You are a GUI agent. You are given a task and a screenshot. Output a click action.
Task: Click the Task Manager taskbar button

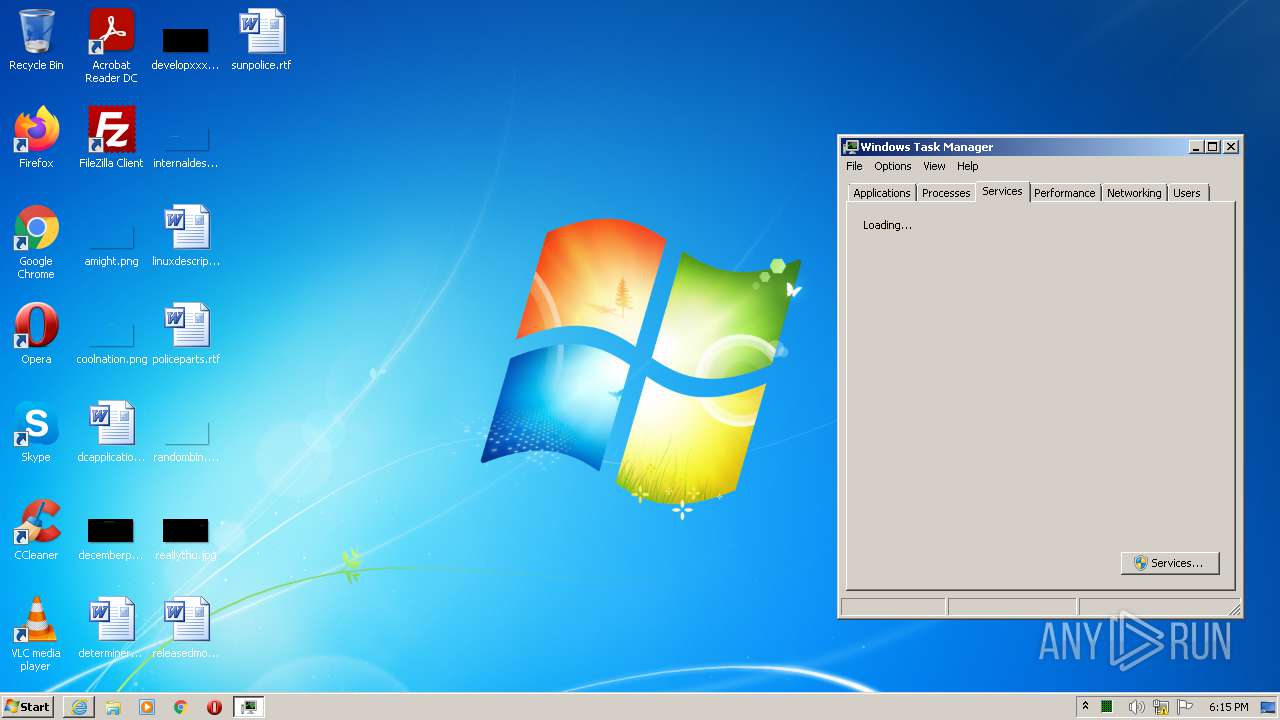[x=248, y=707]
